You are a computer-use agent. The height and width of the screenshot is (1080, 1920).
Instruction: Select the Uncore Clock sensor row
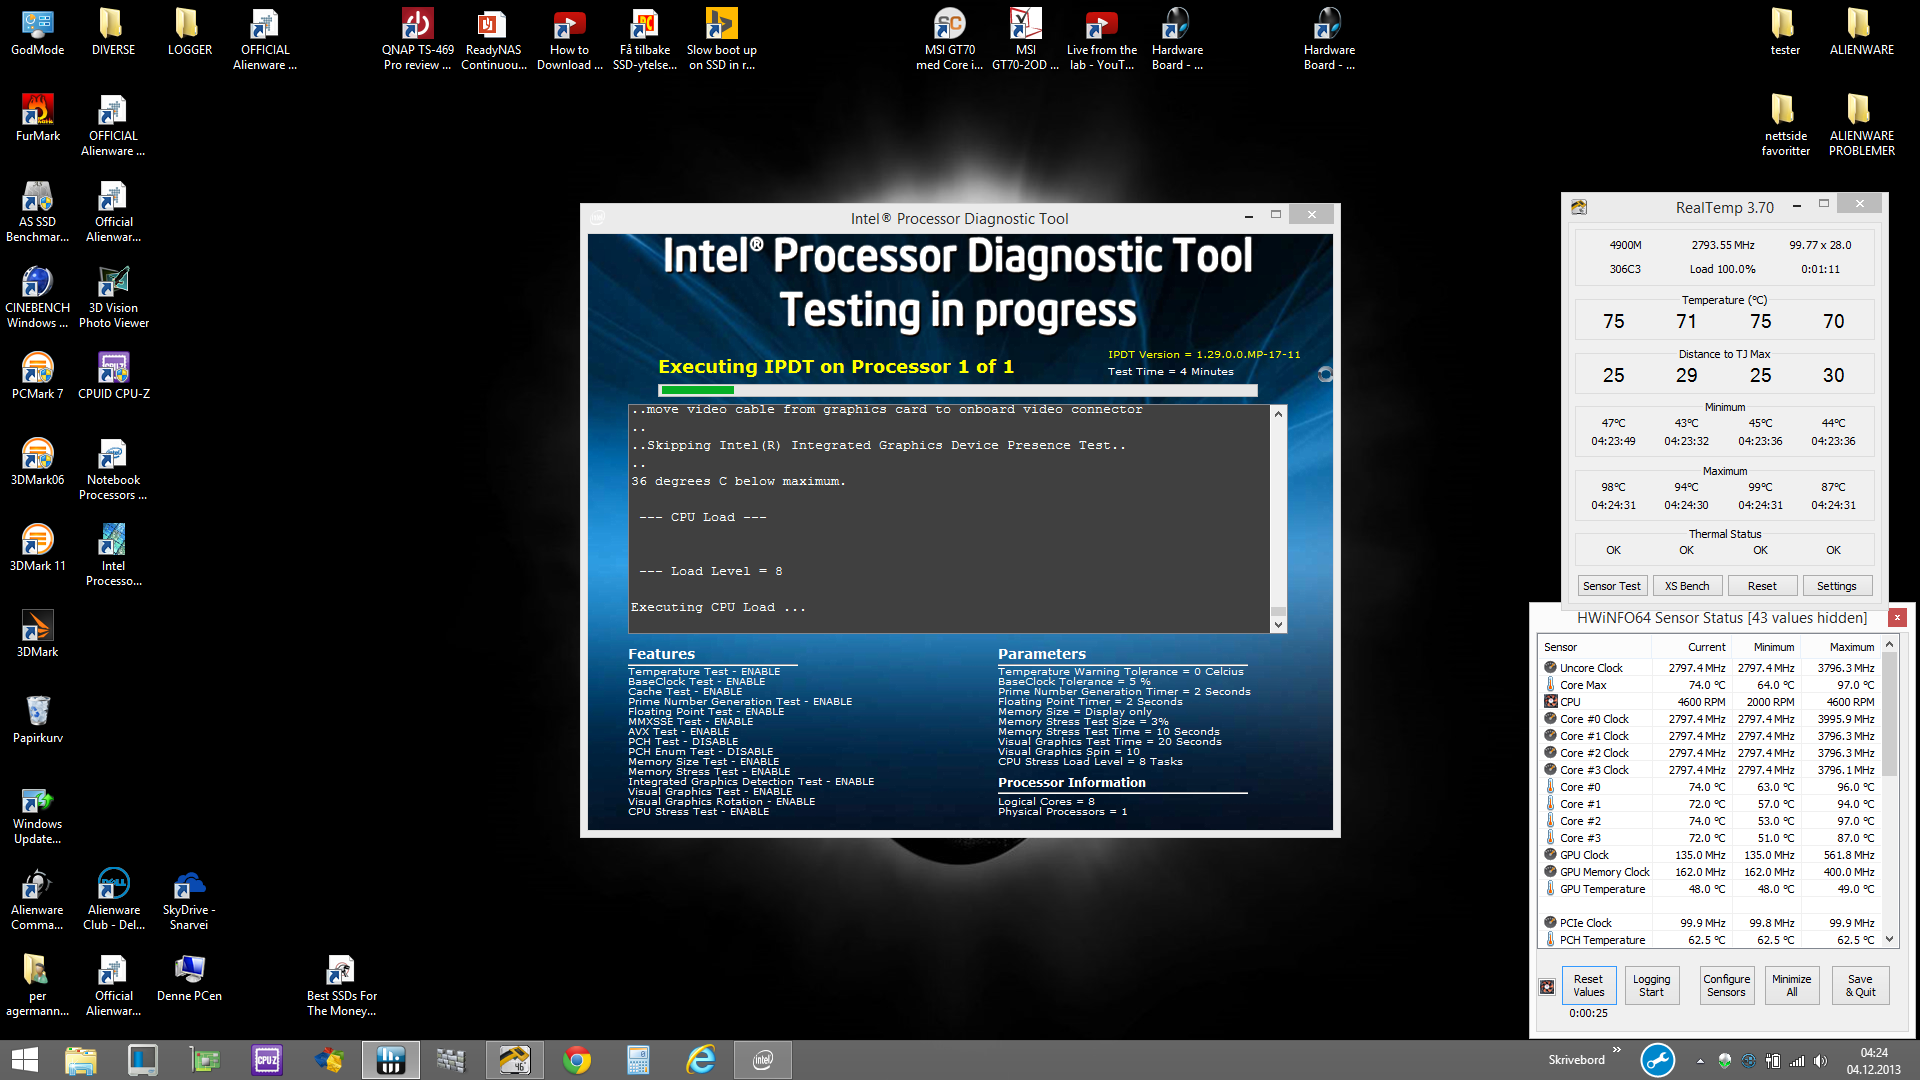pos(1709,668)
